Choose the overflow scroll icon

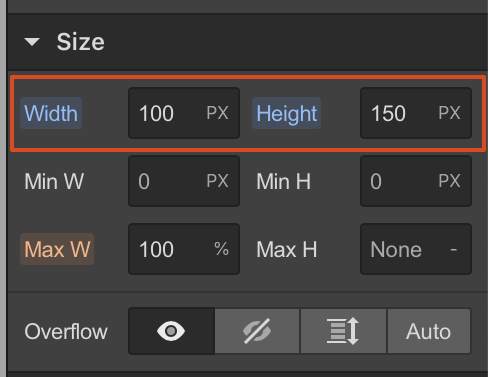pos(343,331)
